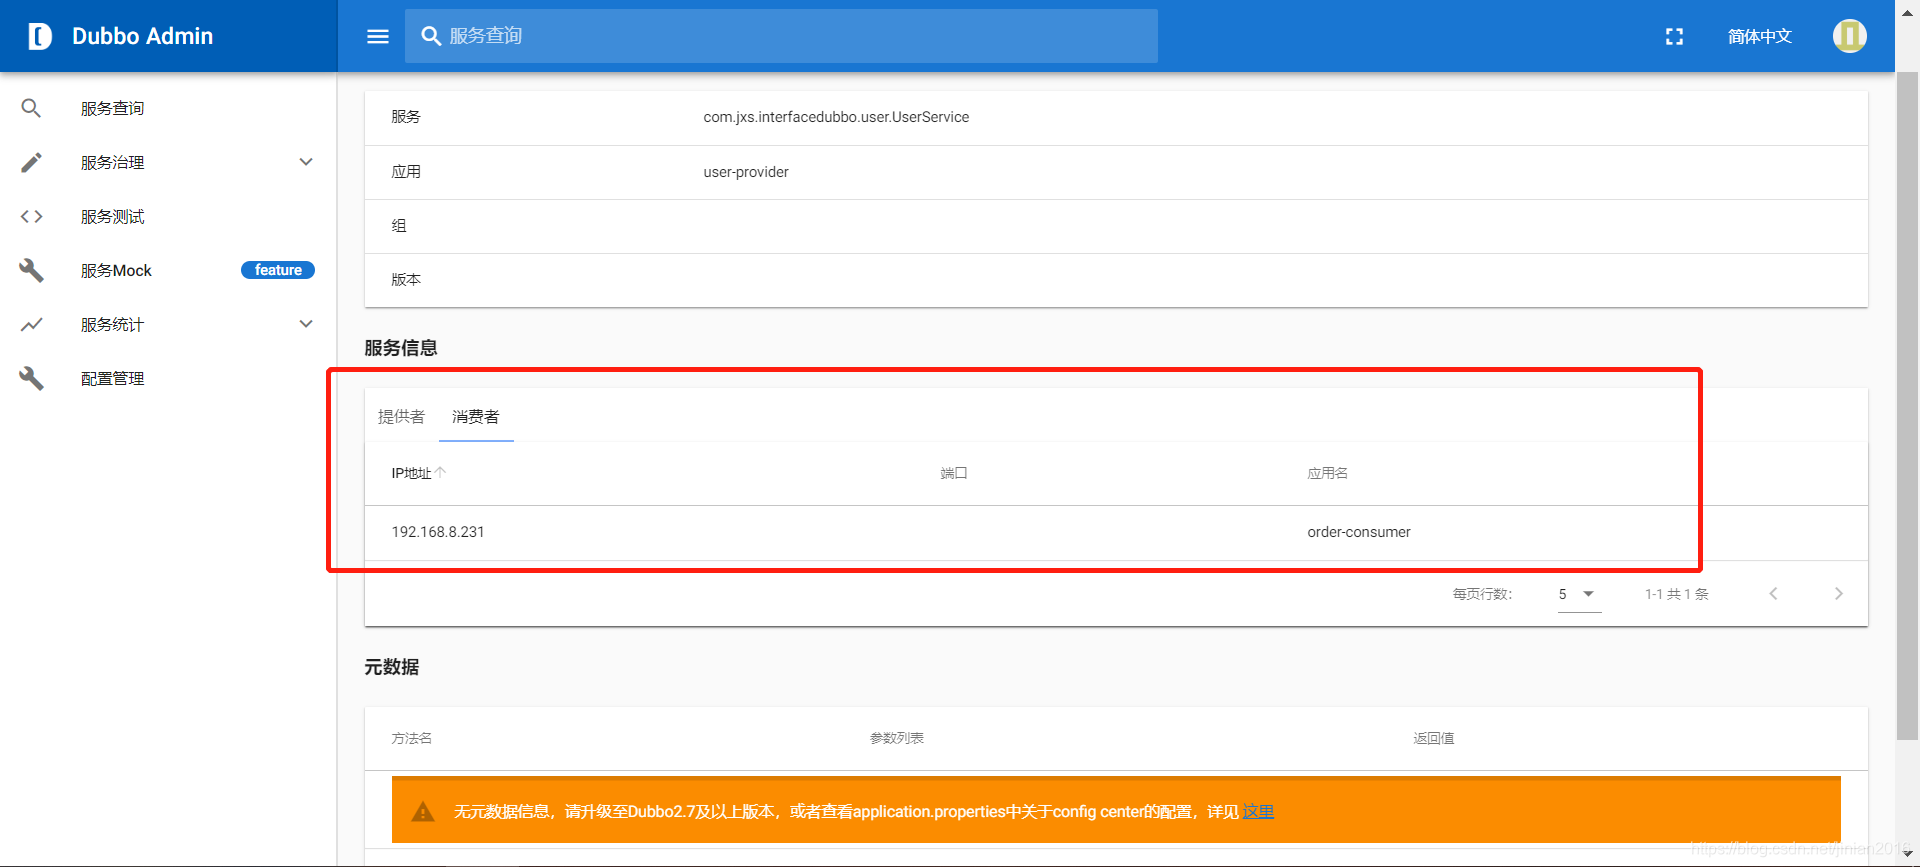The height and width of the screenshot is (867, 1920).
Task: Select the 消费者 tab
Action: (476, 416)
